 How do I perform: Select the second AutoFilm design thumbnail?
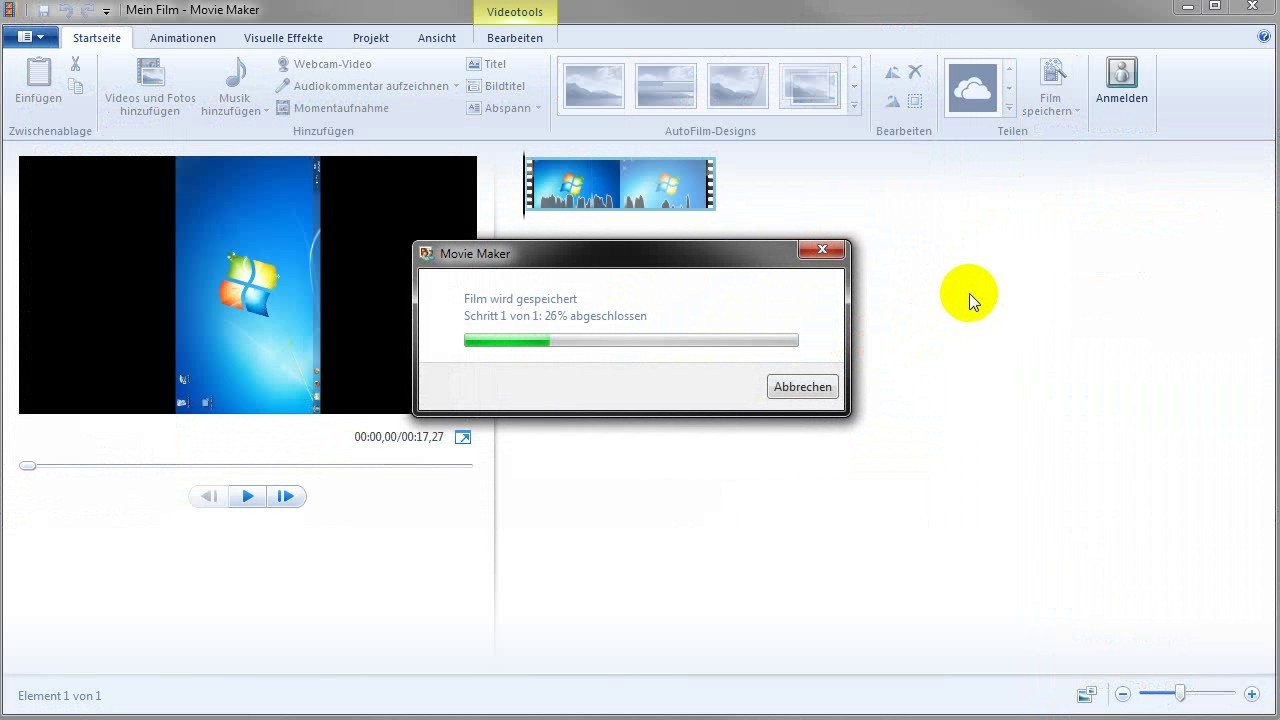point(666,86)
